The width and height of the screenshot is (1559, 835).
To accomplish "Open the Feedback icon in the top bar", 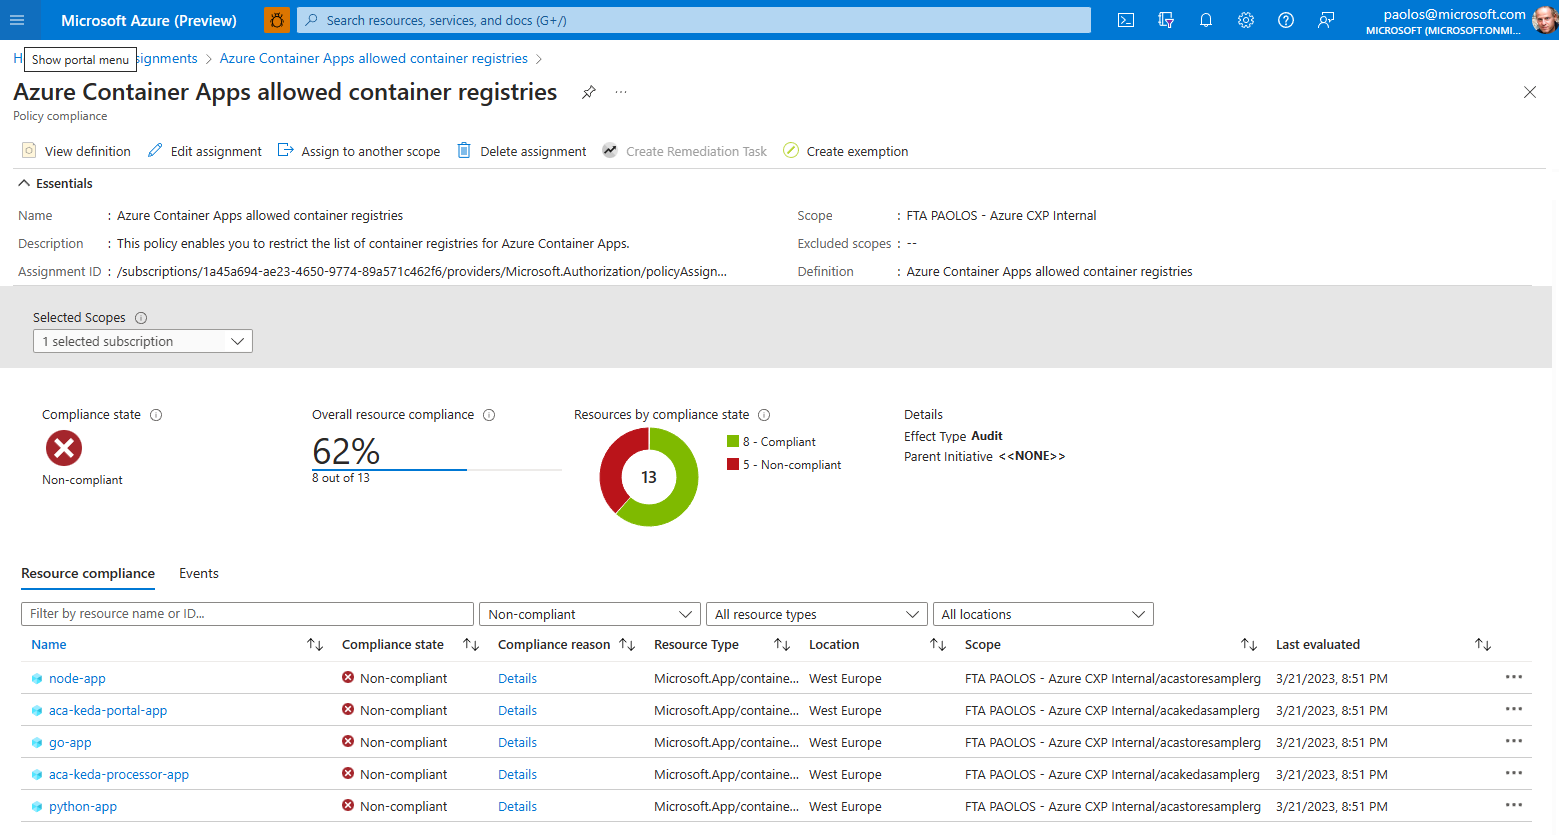I will coord(1326,20).
